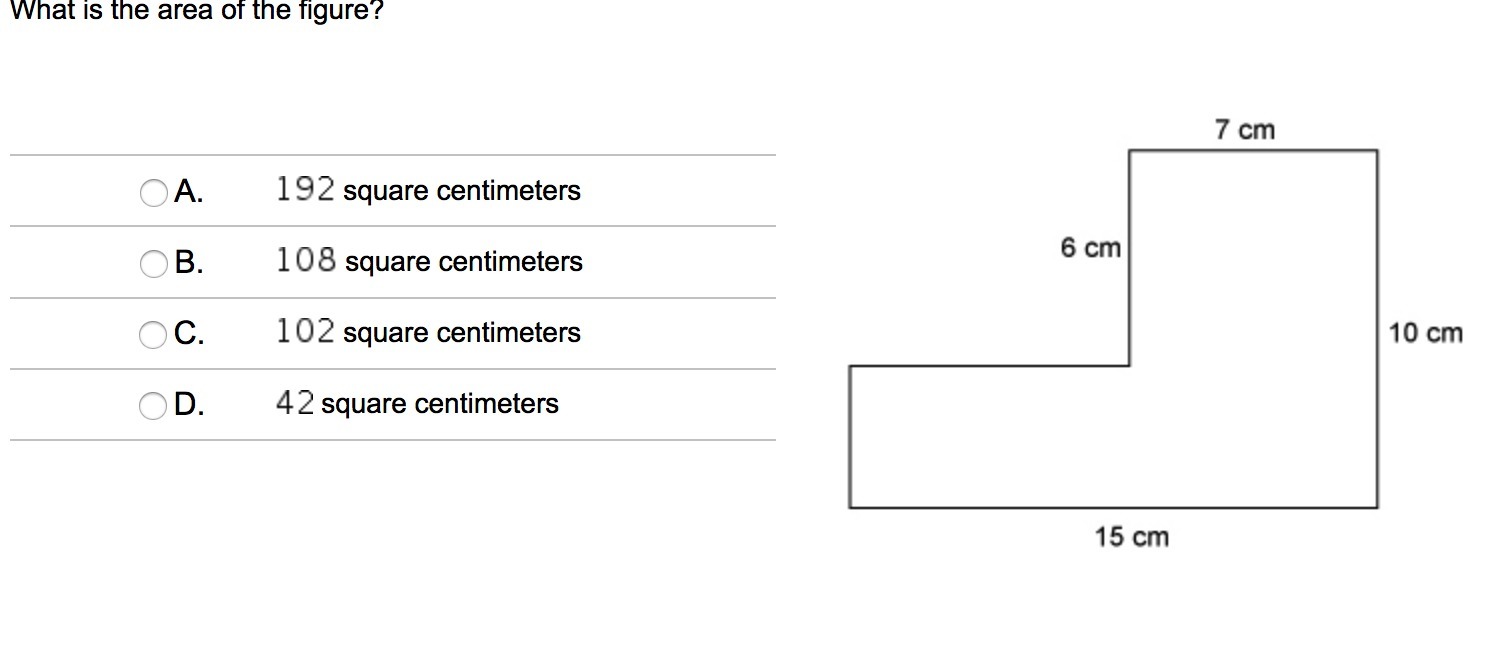This screenshot has height=656, width=1506.
Task: Pick the option D radio button
Action: 154,405
